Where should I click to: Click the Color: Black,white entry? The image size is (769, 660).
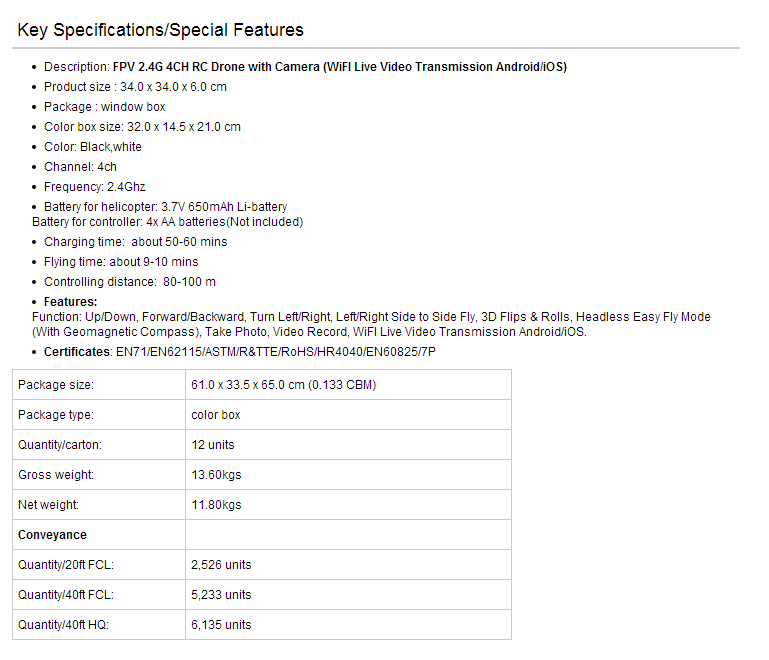click(x=93, y=147)
